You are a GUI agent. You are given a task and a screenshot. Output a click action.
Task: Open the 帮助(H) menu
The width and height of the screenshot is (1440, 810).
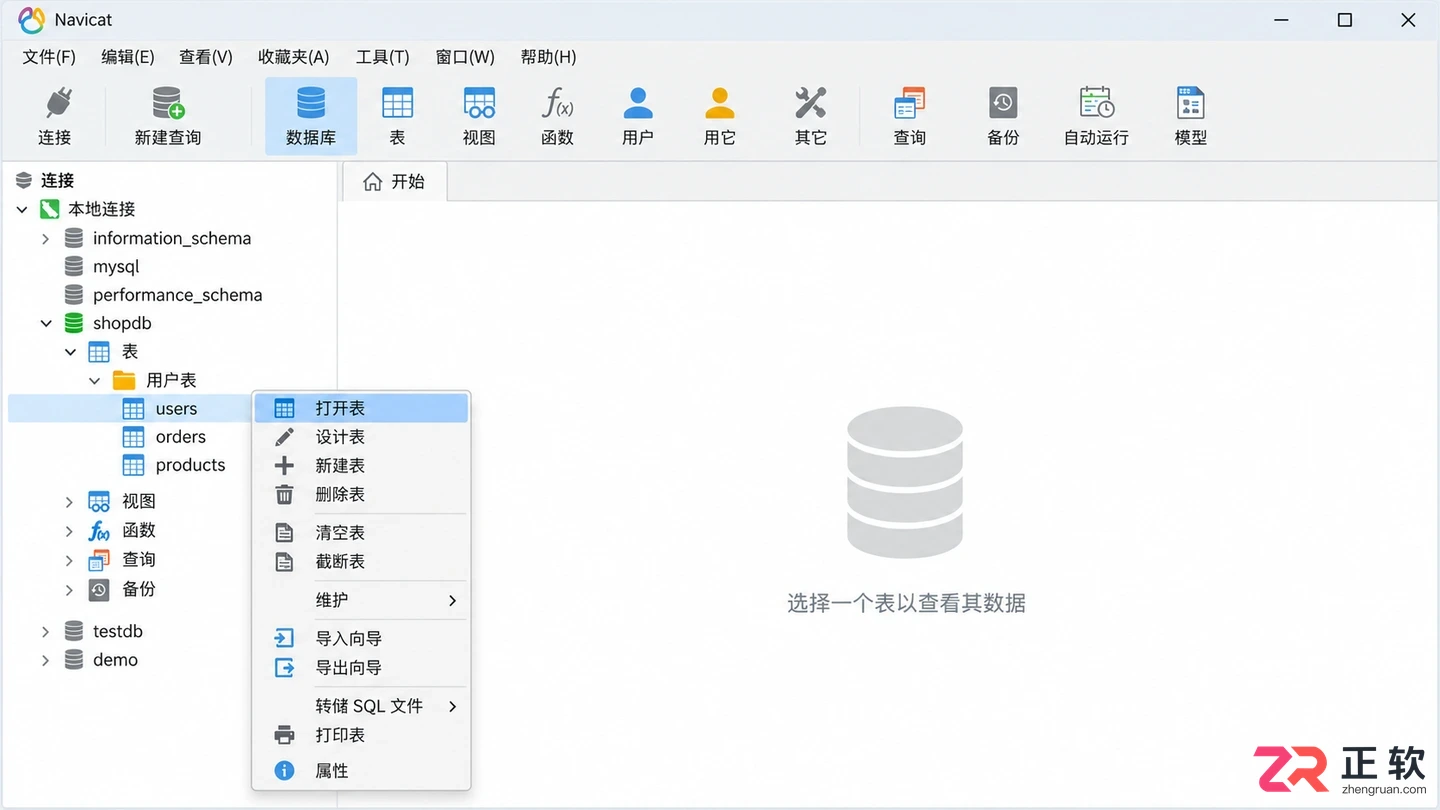click(x=548, y=57)
